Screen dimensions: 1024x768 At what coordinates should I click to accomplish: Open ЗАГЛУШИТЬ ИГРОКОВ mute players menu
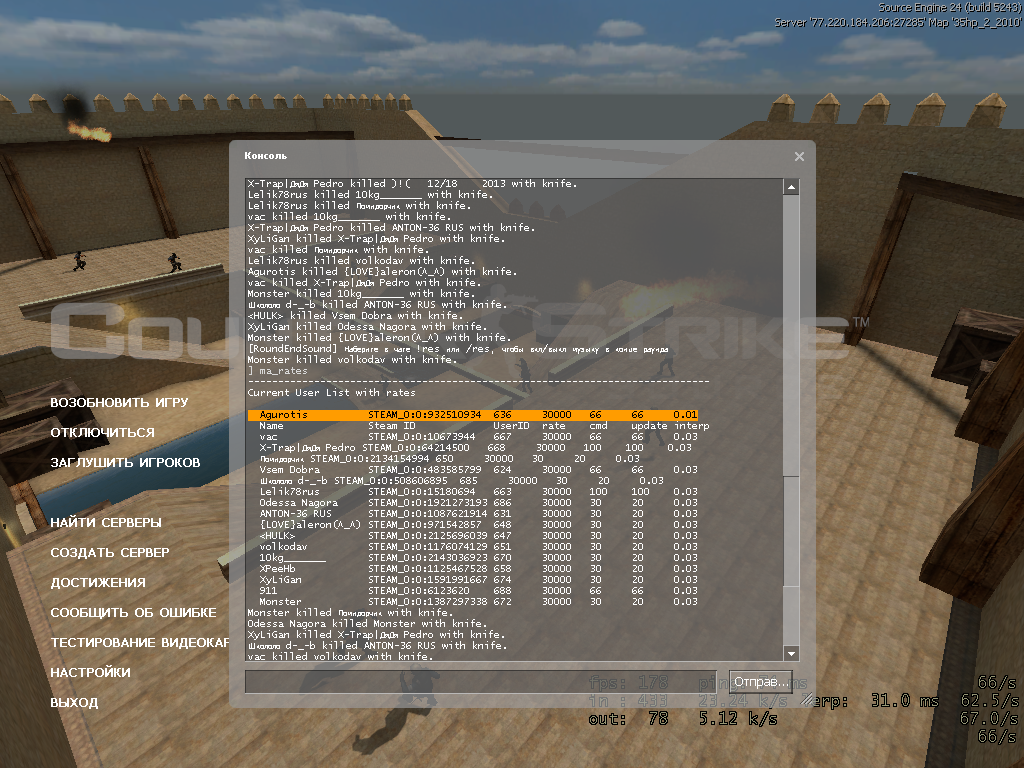pyautogui.click(x=125, y=462)
